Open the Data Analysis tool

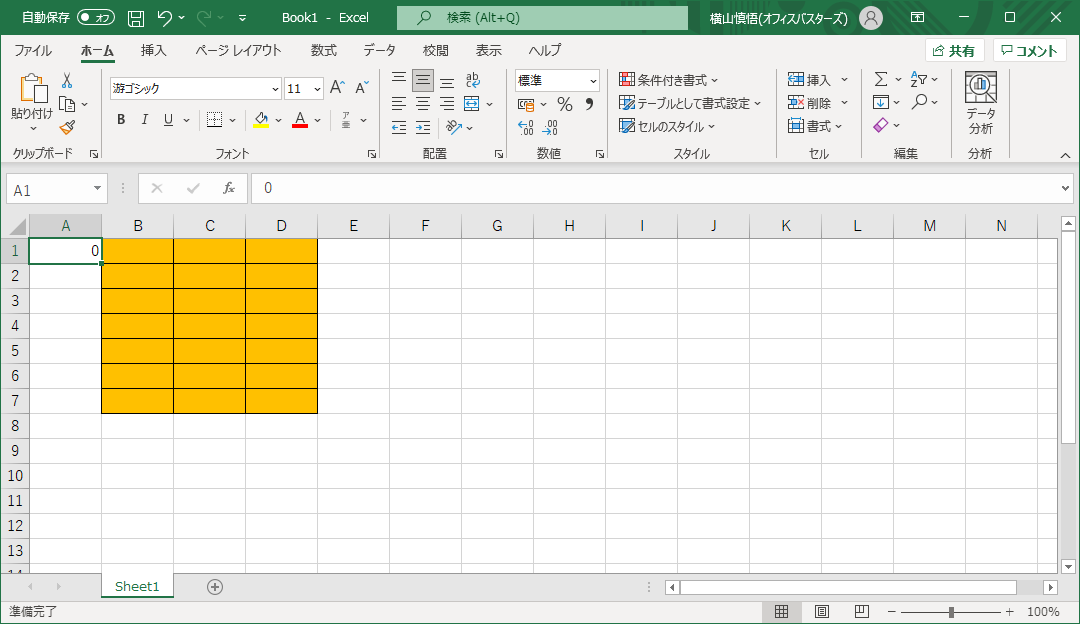pyautogui.click(x=980, y=104)
